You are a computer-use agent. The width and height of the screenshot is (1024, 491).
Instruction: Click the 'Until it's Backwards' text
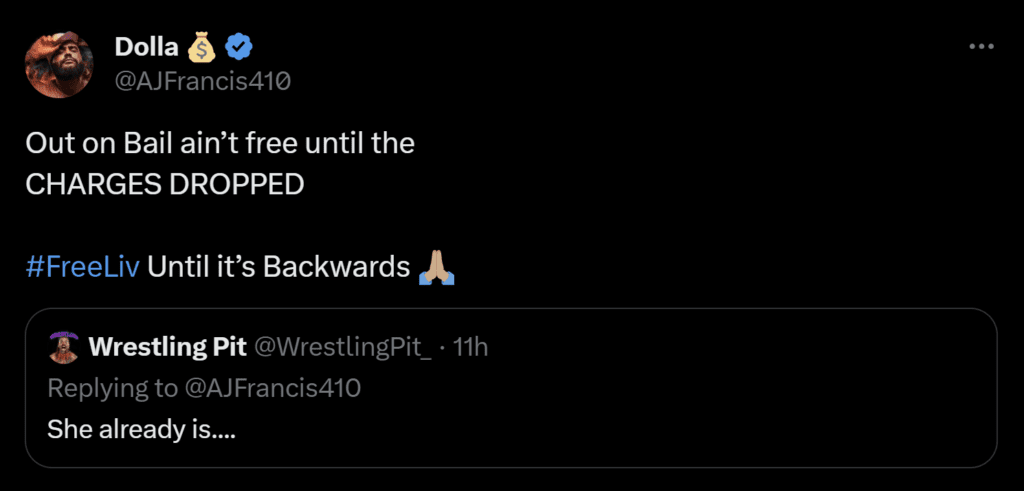coord(279,268)
